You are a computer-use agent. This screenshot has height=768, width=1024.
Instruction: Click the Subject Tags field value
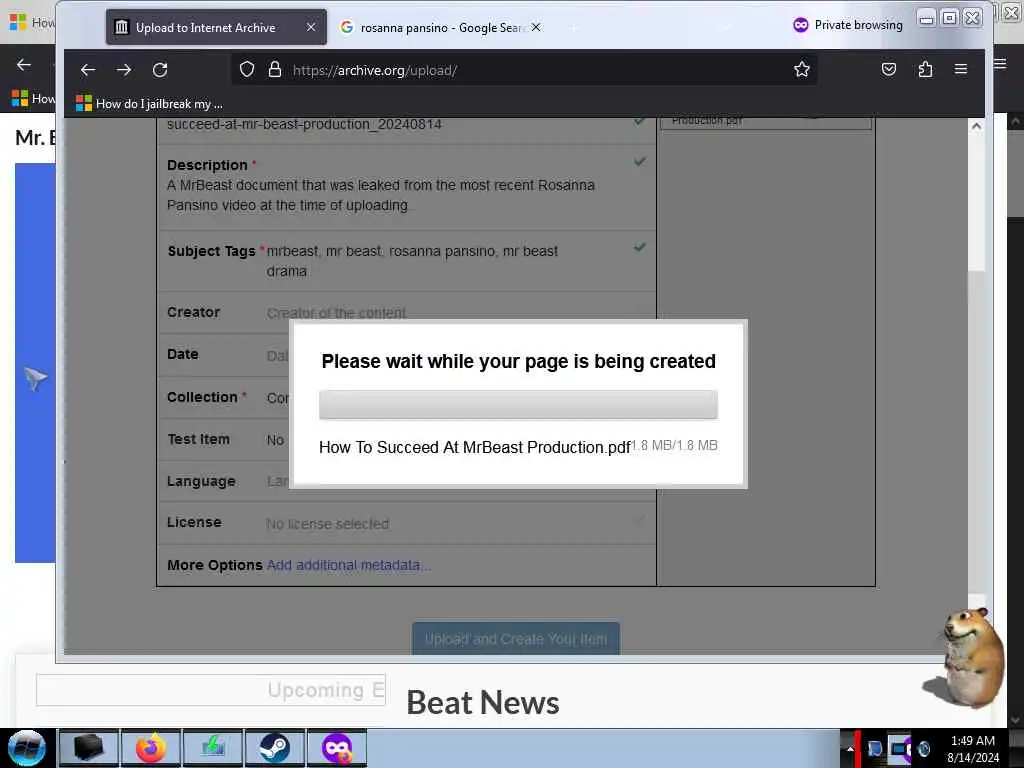tap(412, 261)
